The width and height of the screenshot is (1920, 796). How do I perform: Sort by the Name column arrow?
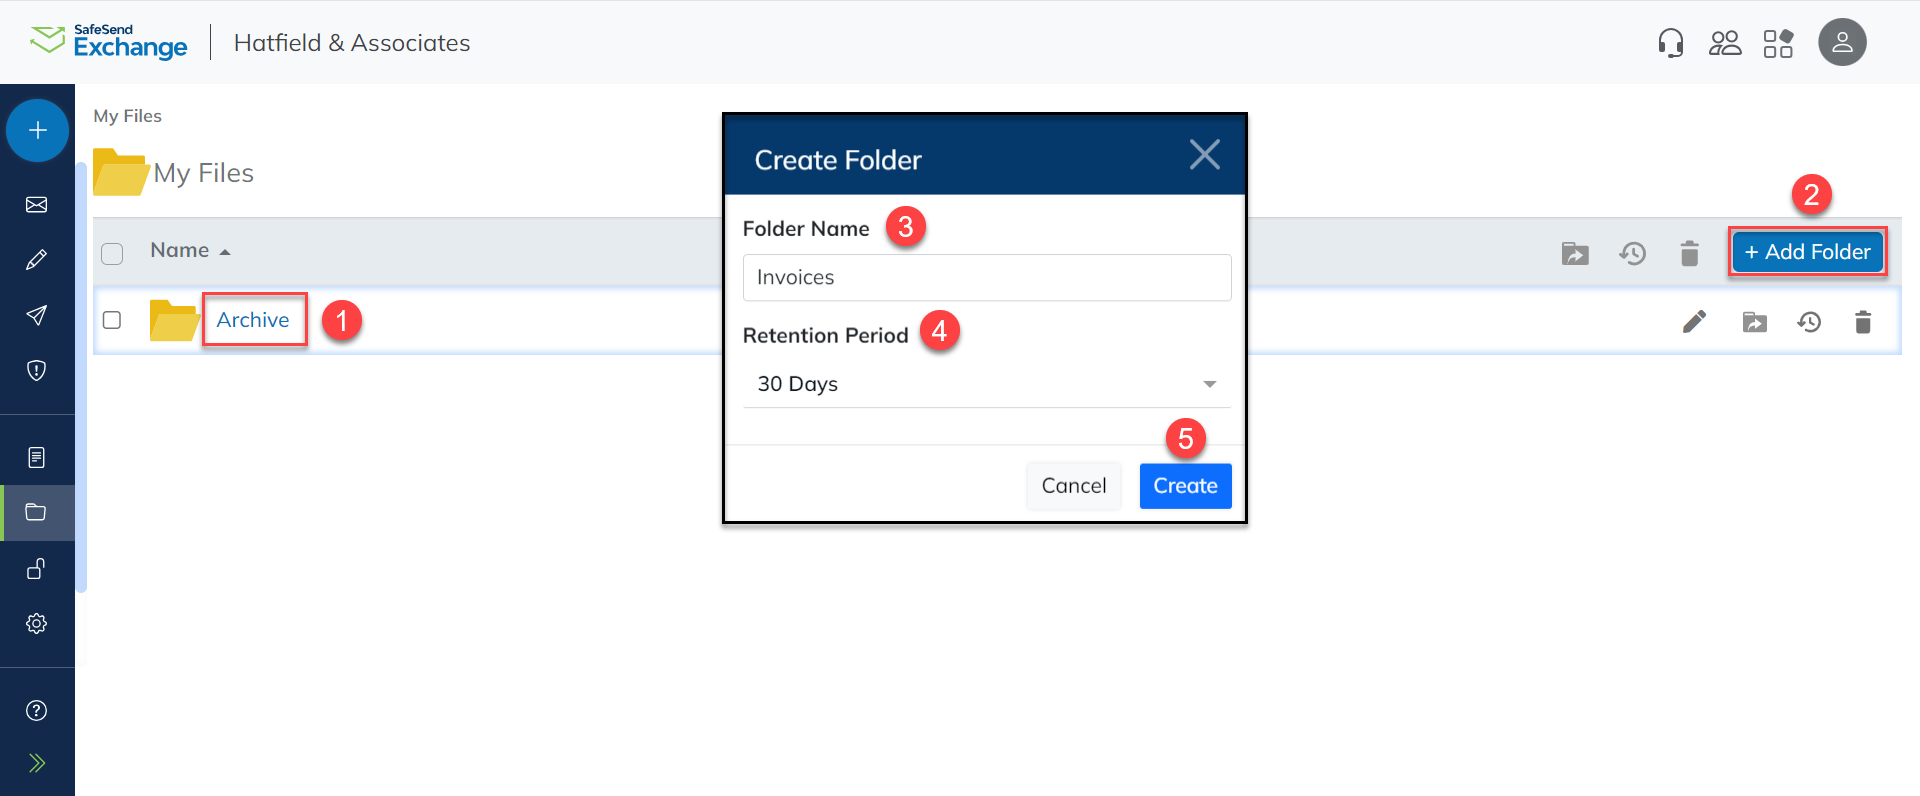point(225,252)
